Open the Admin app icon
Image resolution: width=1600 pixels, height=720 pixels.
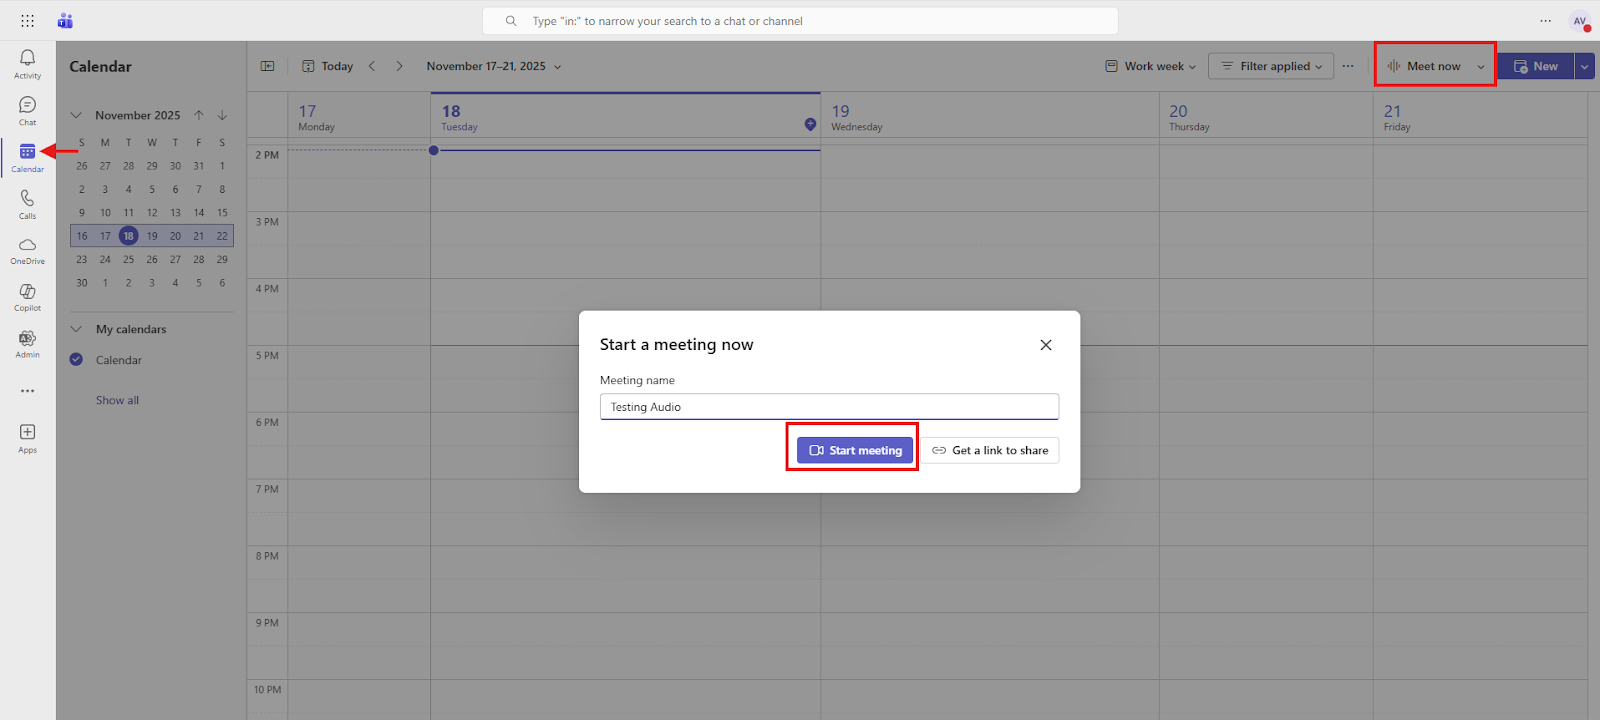point(27,343)
